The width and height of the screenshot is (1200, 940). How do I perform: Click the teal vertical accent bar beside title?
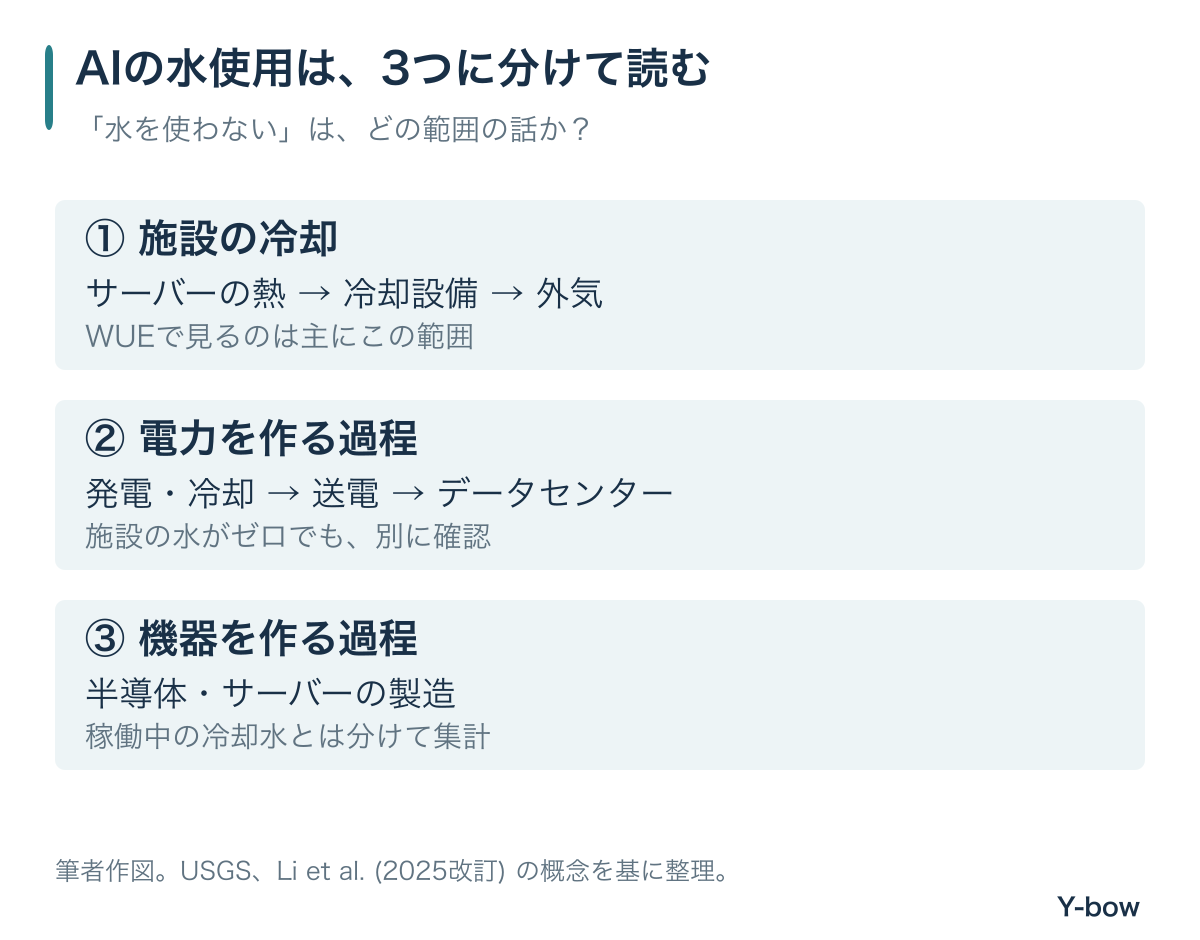click(x=49, y=88)
